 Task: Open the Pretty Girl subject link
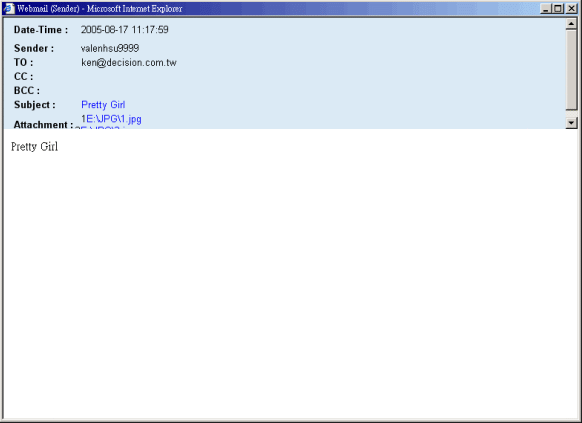[103, 105]
